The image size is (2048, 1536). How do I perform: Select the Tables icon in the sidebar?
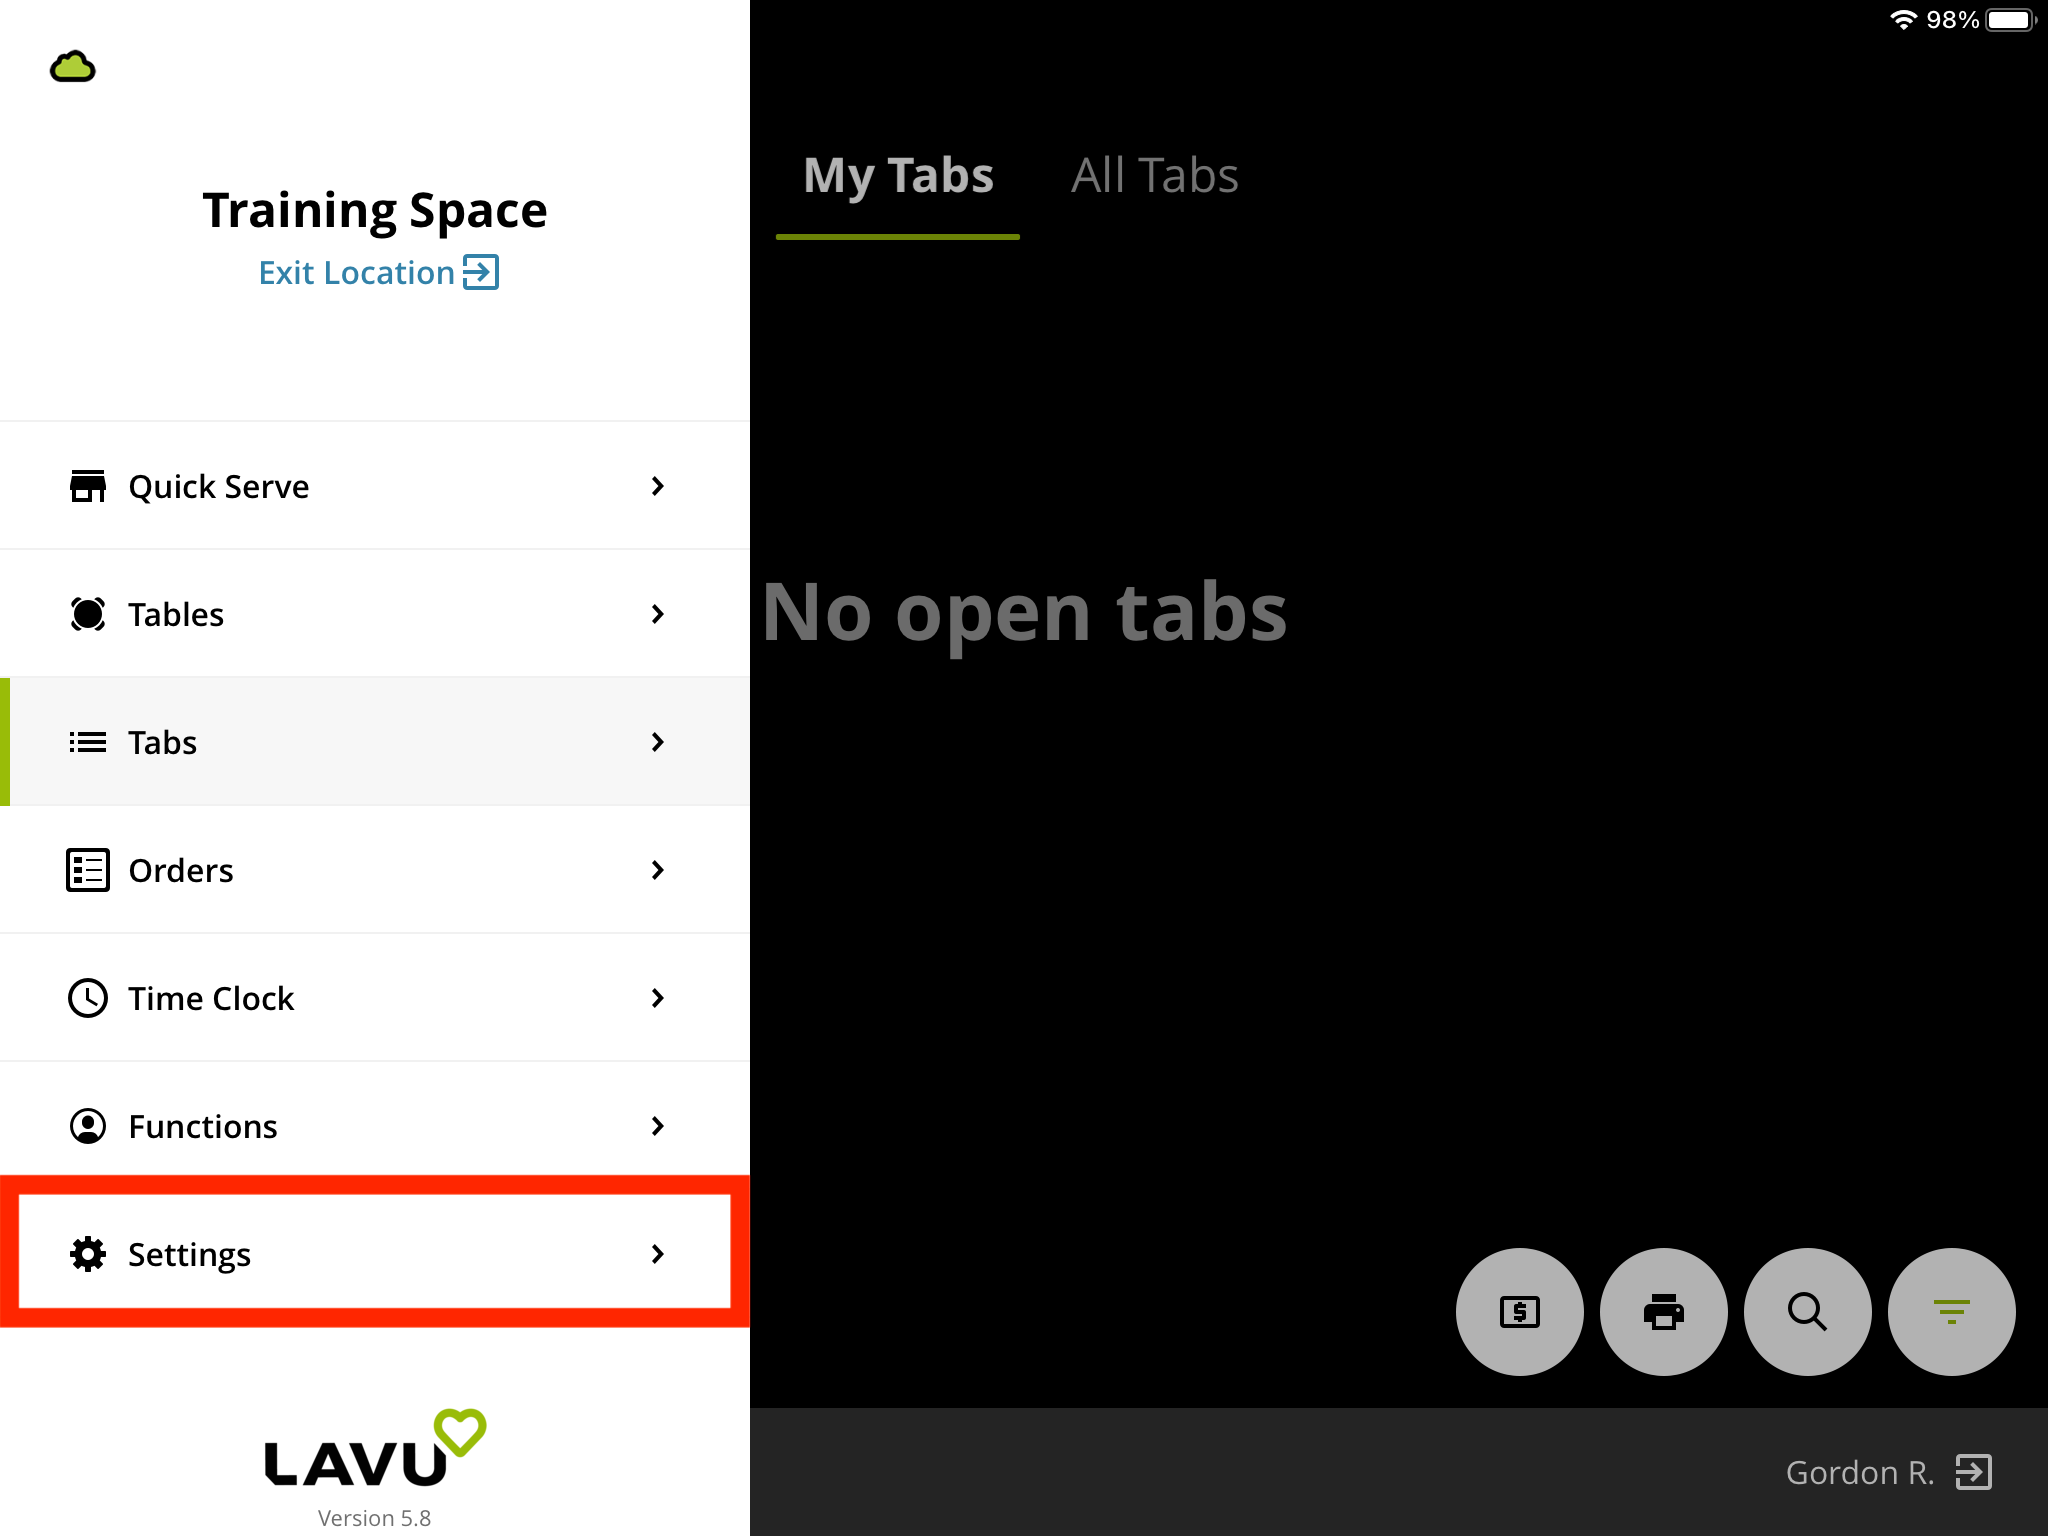click(88, 614)
